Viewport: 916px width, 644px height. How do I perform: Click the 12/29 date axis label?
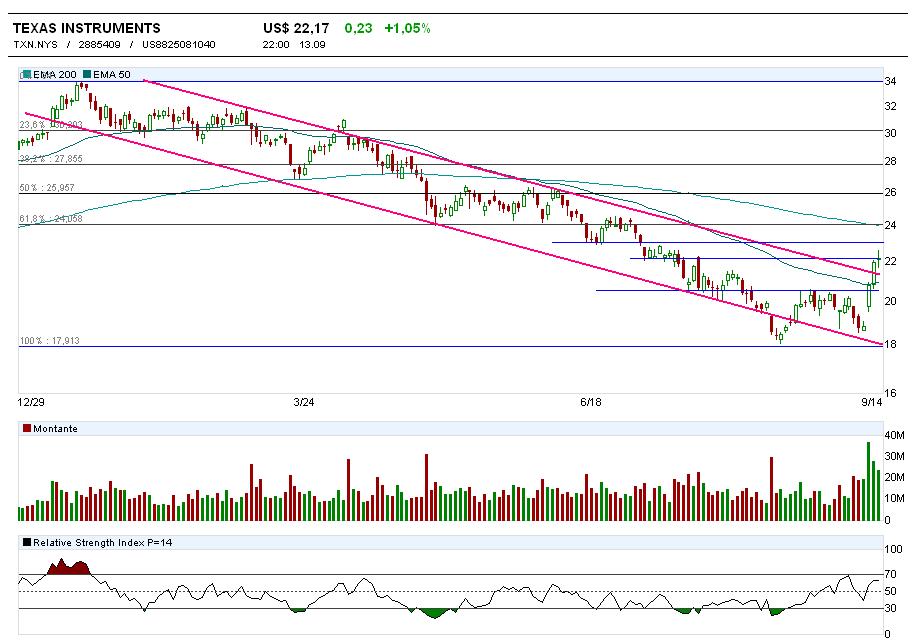[x=31, y=402]
